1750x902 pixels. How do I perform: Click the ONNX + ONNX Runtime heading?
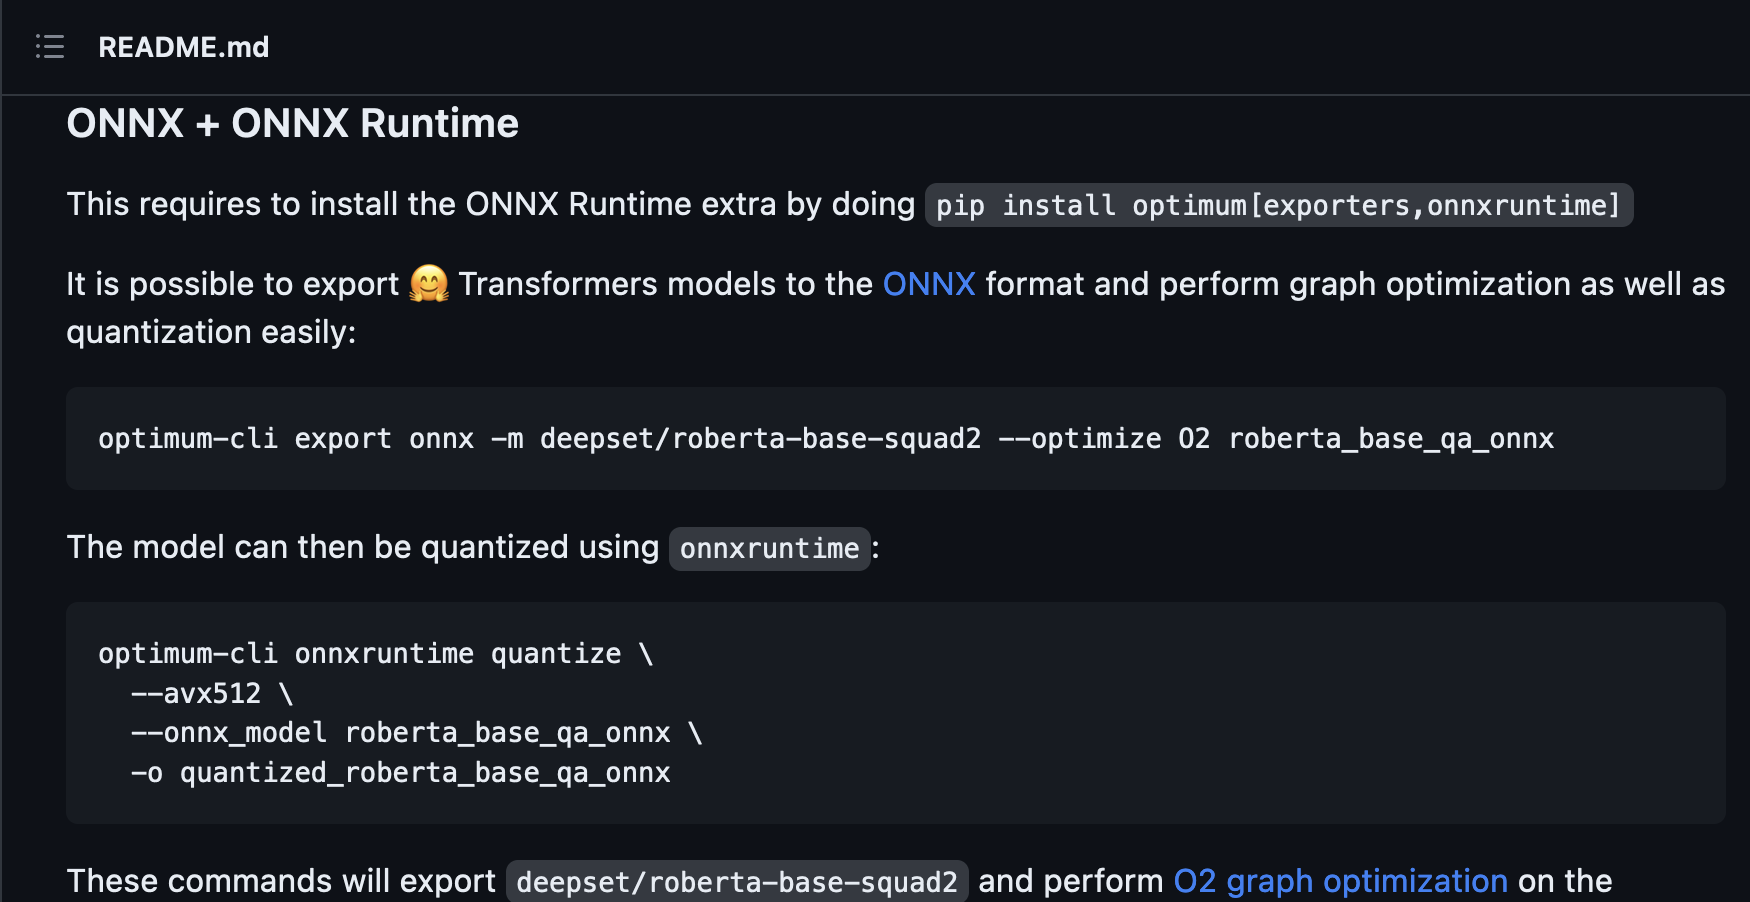[x=292, y=122]
